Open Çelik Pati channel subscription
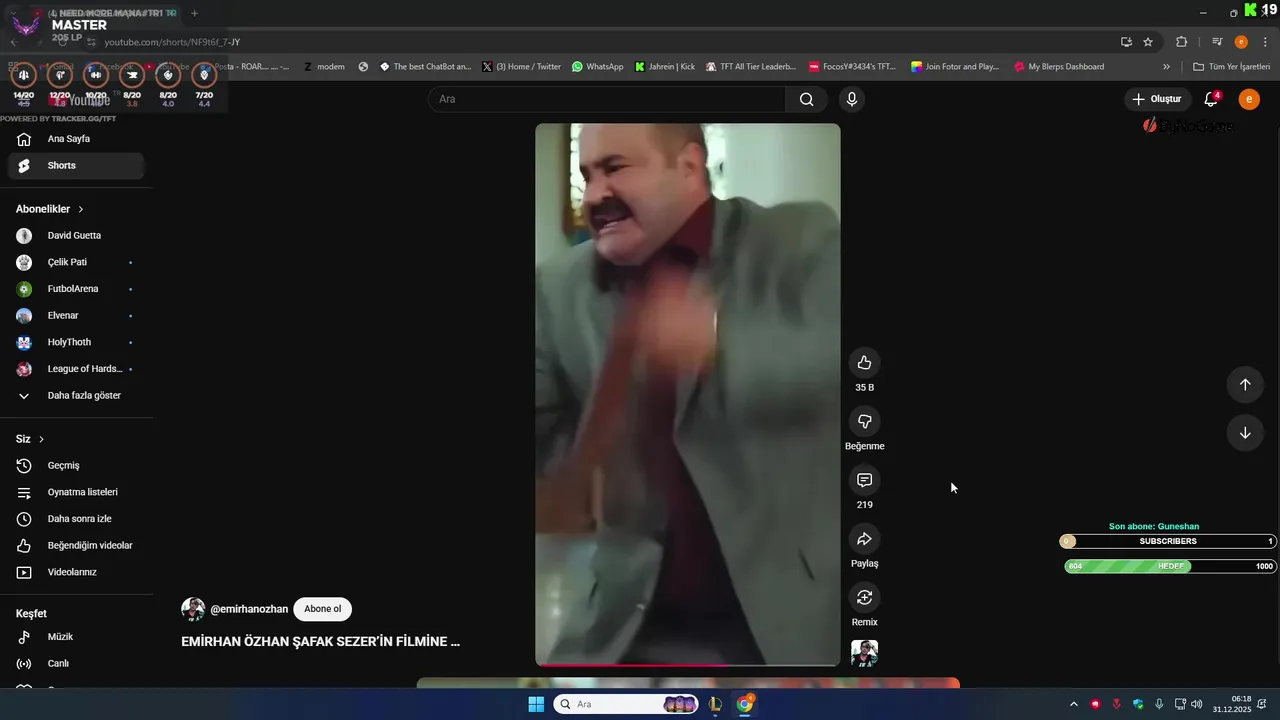This screenshot has width=1280, height=720. [x=75, y=262]
